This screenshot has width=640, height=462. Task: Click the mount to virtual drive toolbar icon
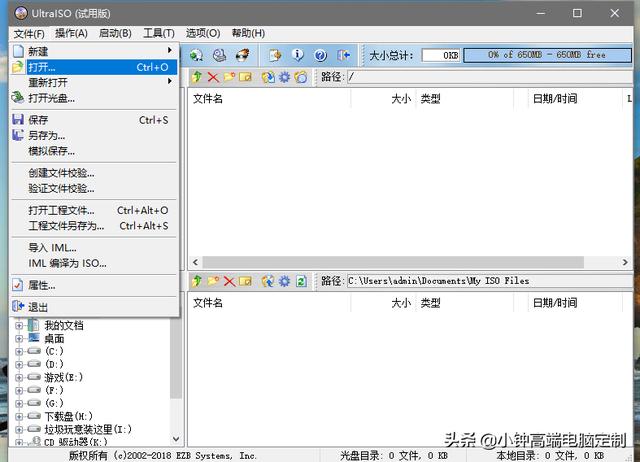point(196,55)
